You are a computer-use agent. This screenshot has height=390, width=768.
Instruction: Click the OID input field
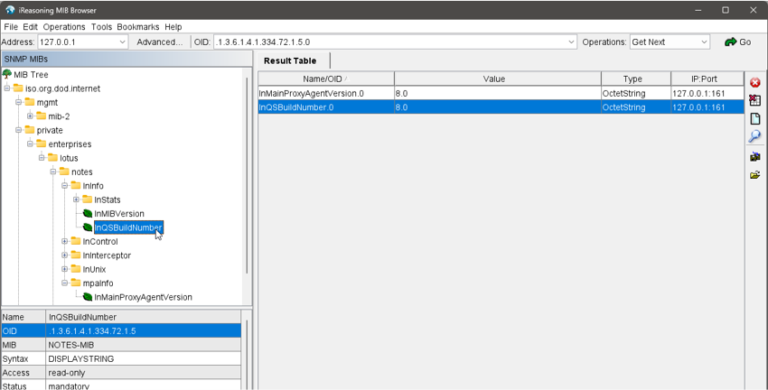coord(390,42)
